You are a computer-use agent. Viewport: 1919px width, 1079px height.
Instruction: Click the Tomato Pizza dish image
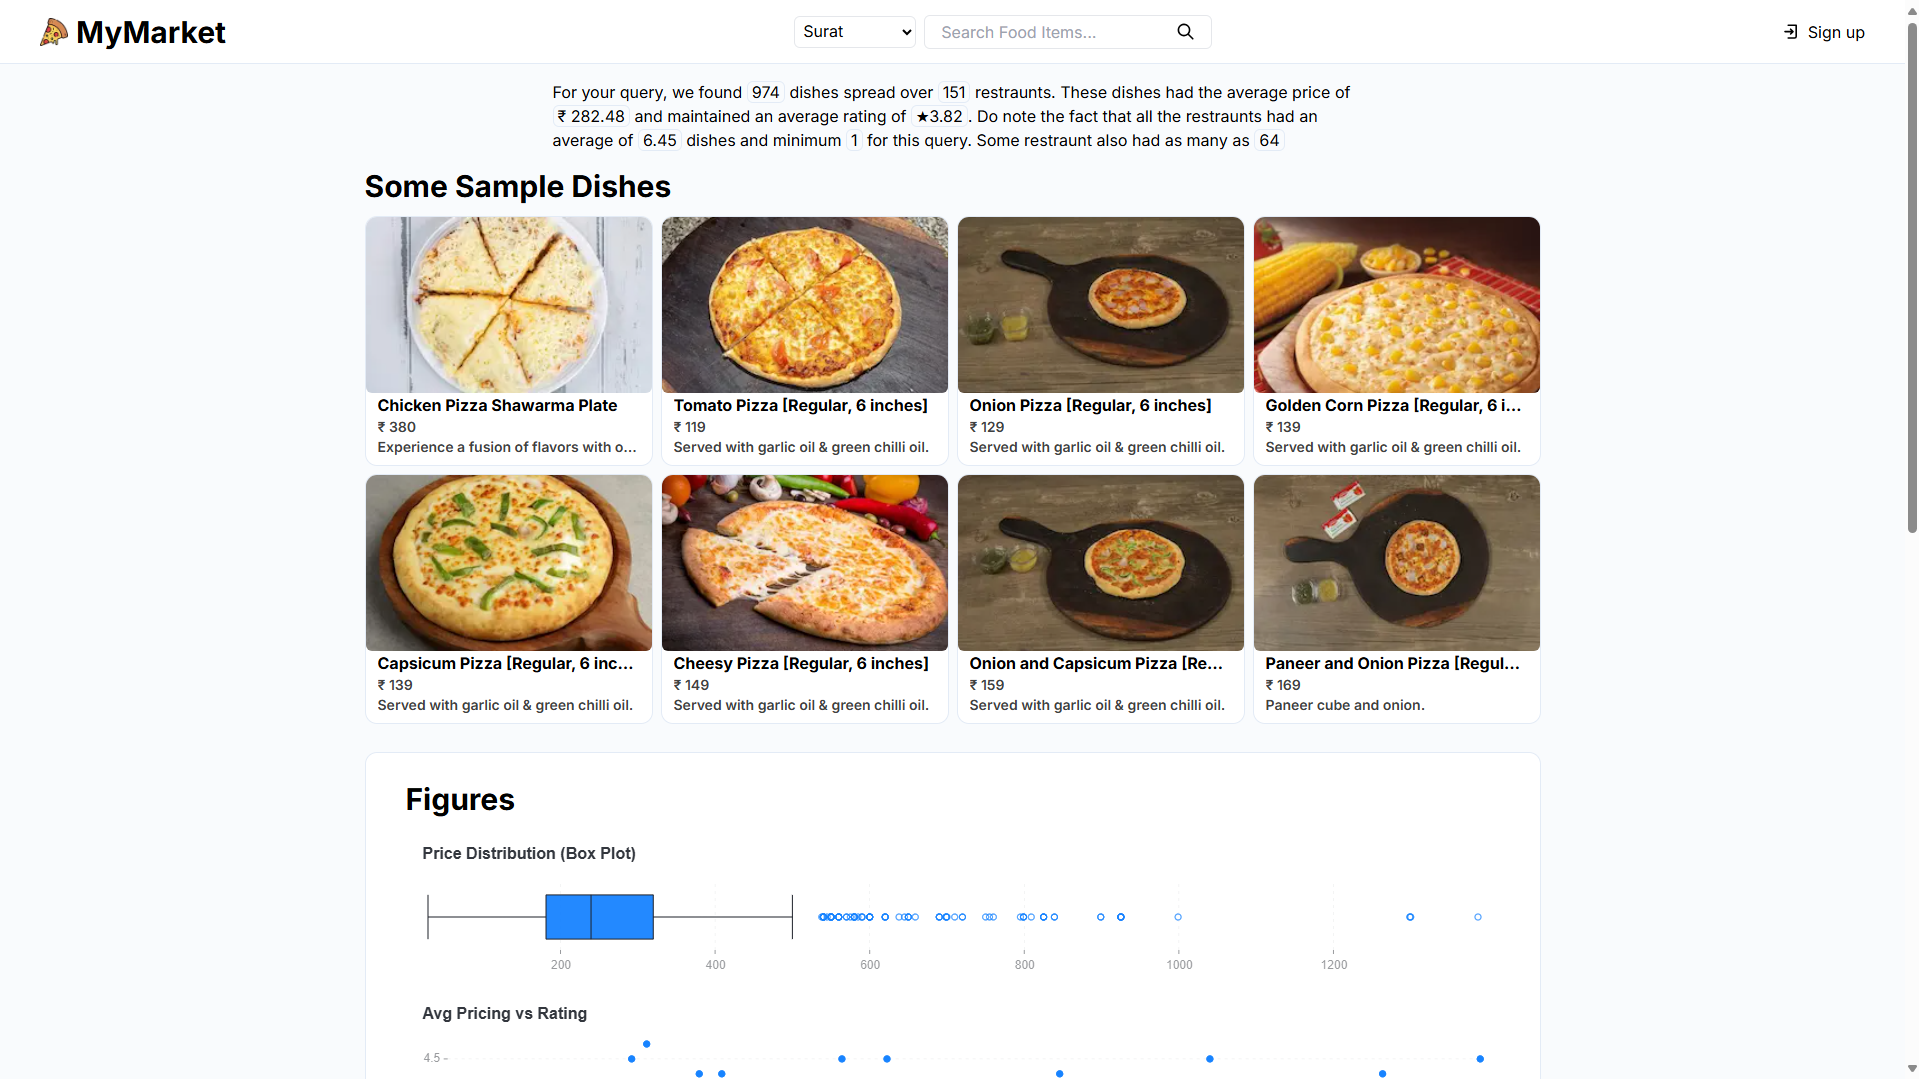coord(804,305)
